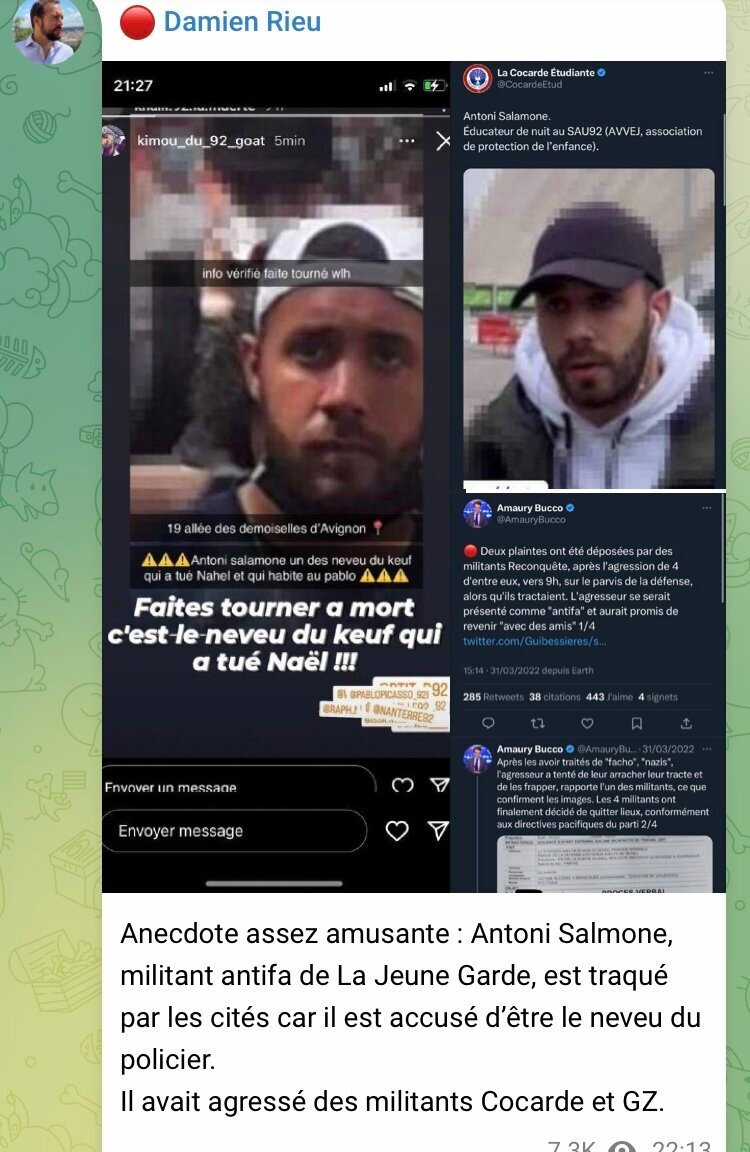Follow the twitter.com/Guibessieres link
The height and width of the screenshot is (1152, 750).
click(535, 641)
